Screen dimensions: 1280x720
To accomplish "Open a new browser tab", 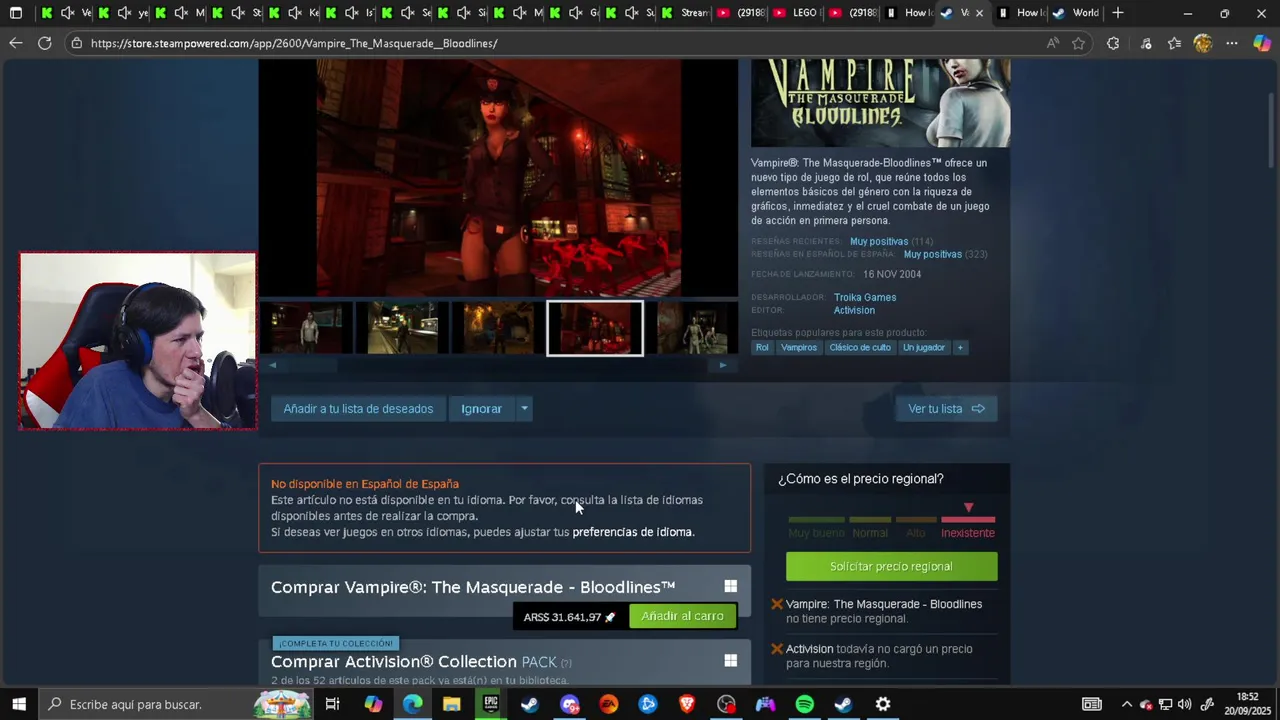I will click(x=1118, y=13).
